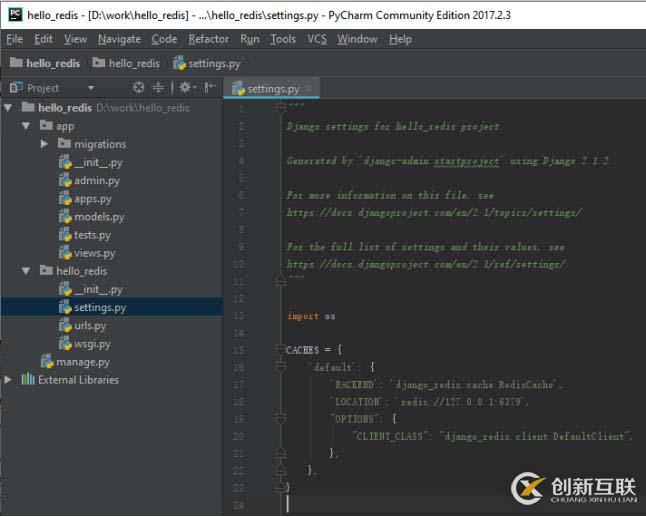Open the Help menu
The image size is (646, 517).
400,39
